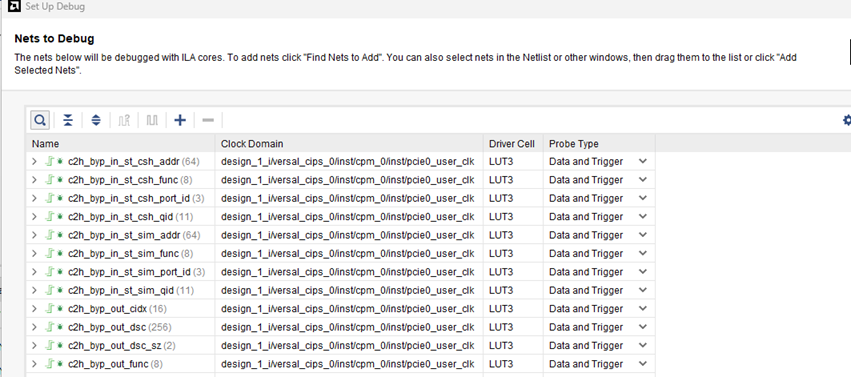Open Probe Type dropdown for c2h_byp_in_st_csh_addr

(x=643, y=161)
